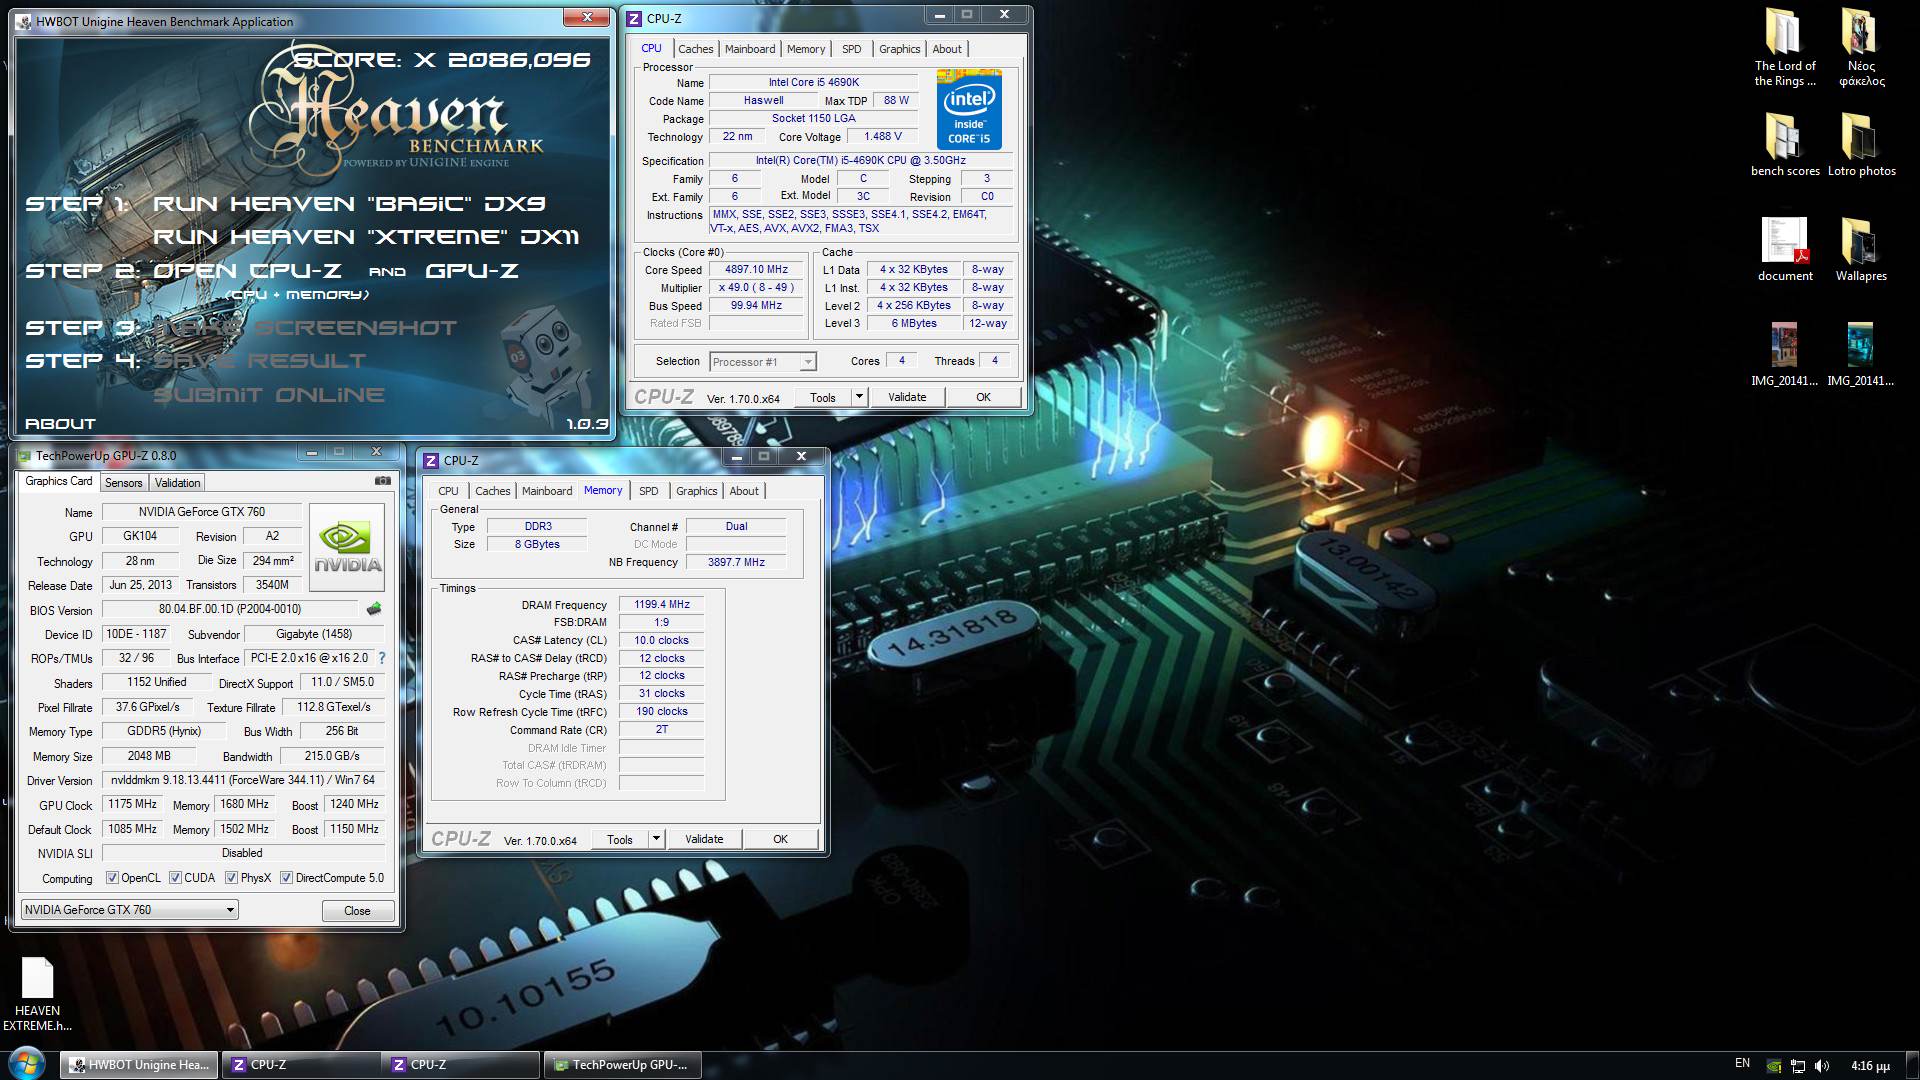1920x1080 pixels.
Task: Open Graphics tab in top CPU-Z
Action: 899,49
